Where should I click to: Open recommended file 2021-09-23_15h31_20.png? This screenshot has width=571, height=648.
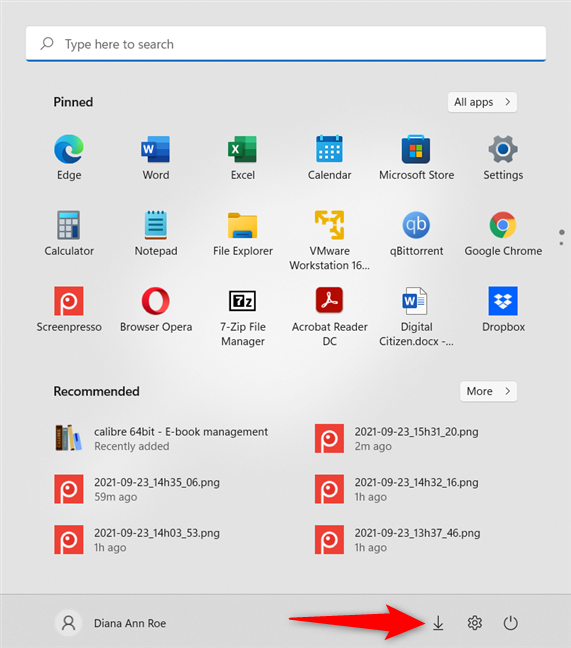(397, 438)
